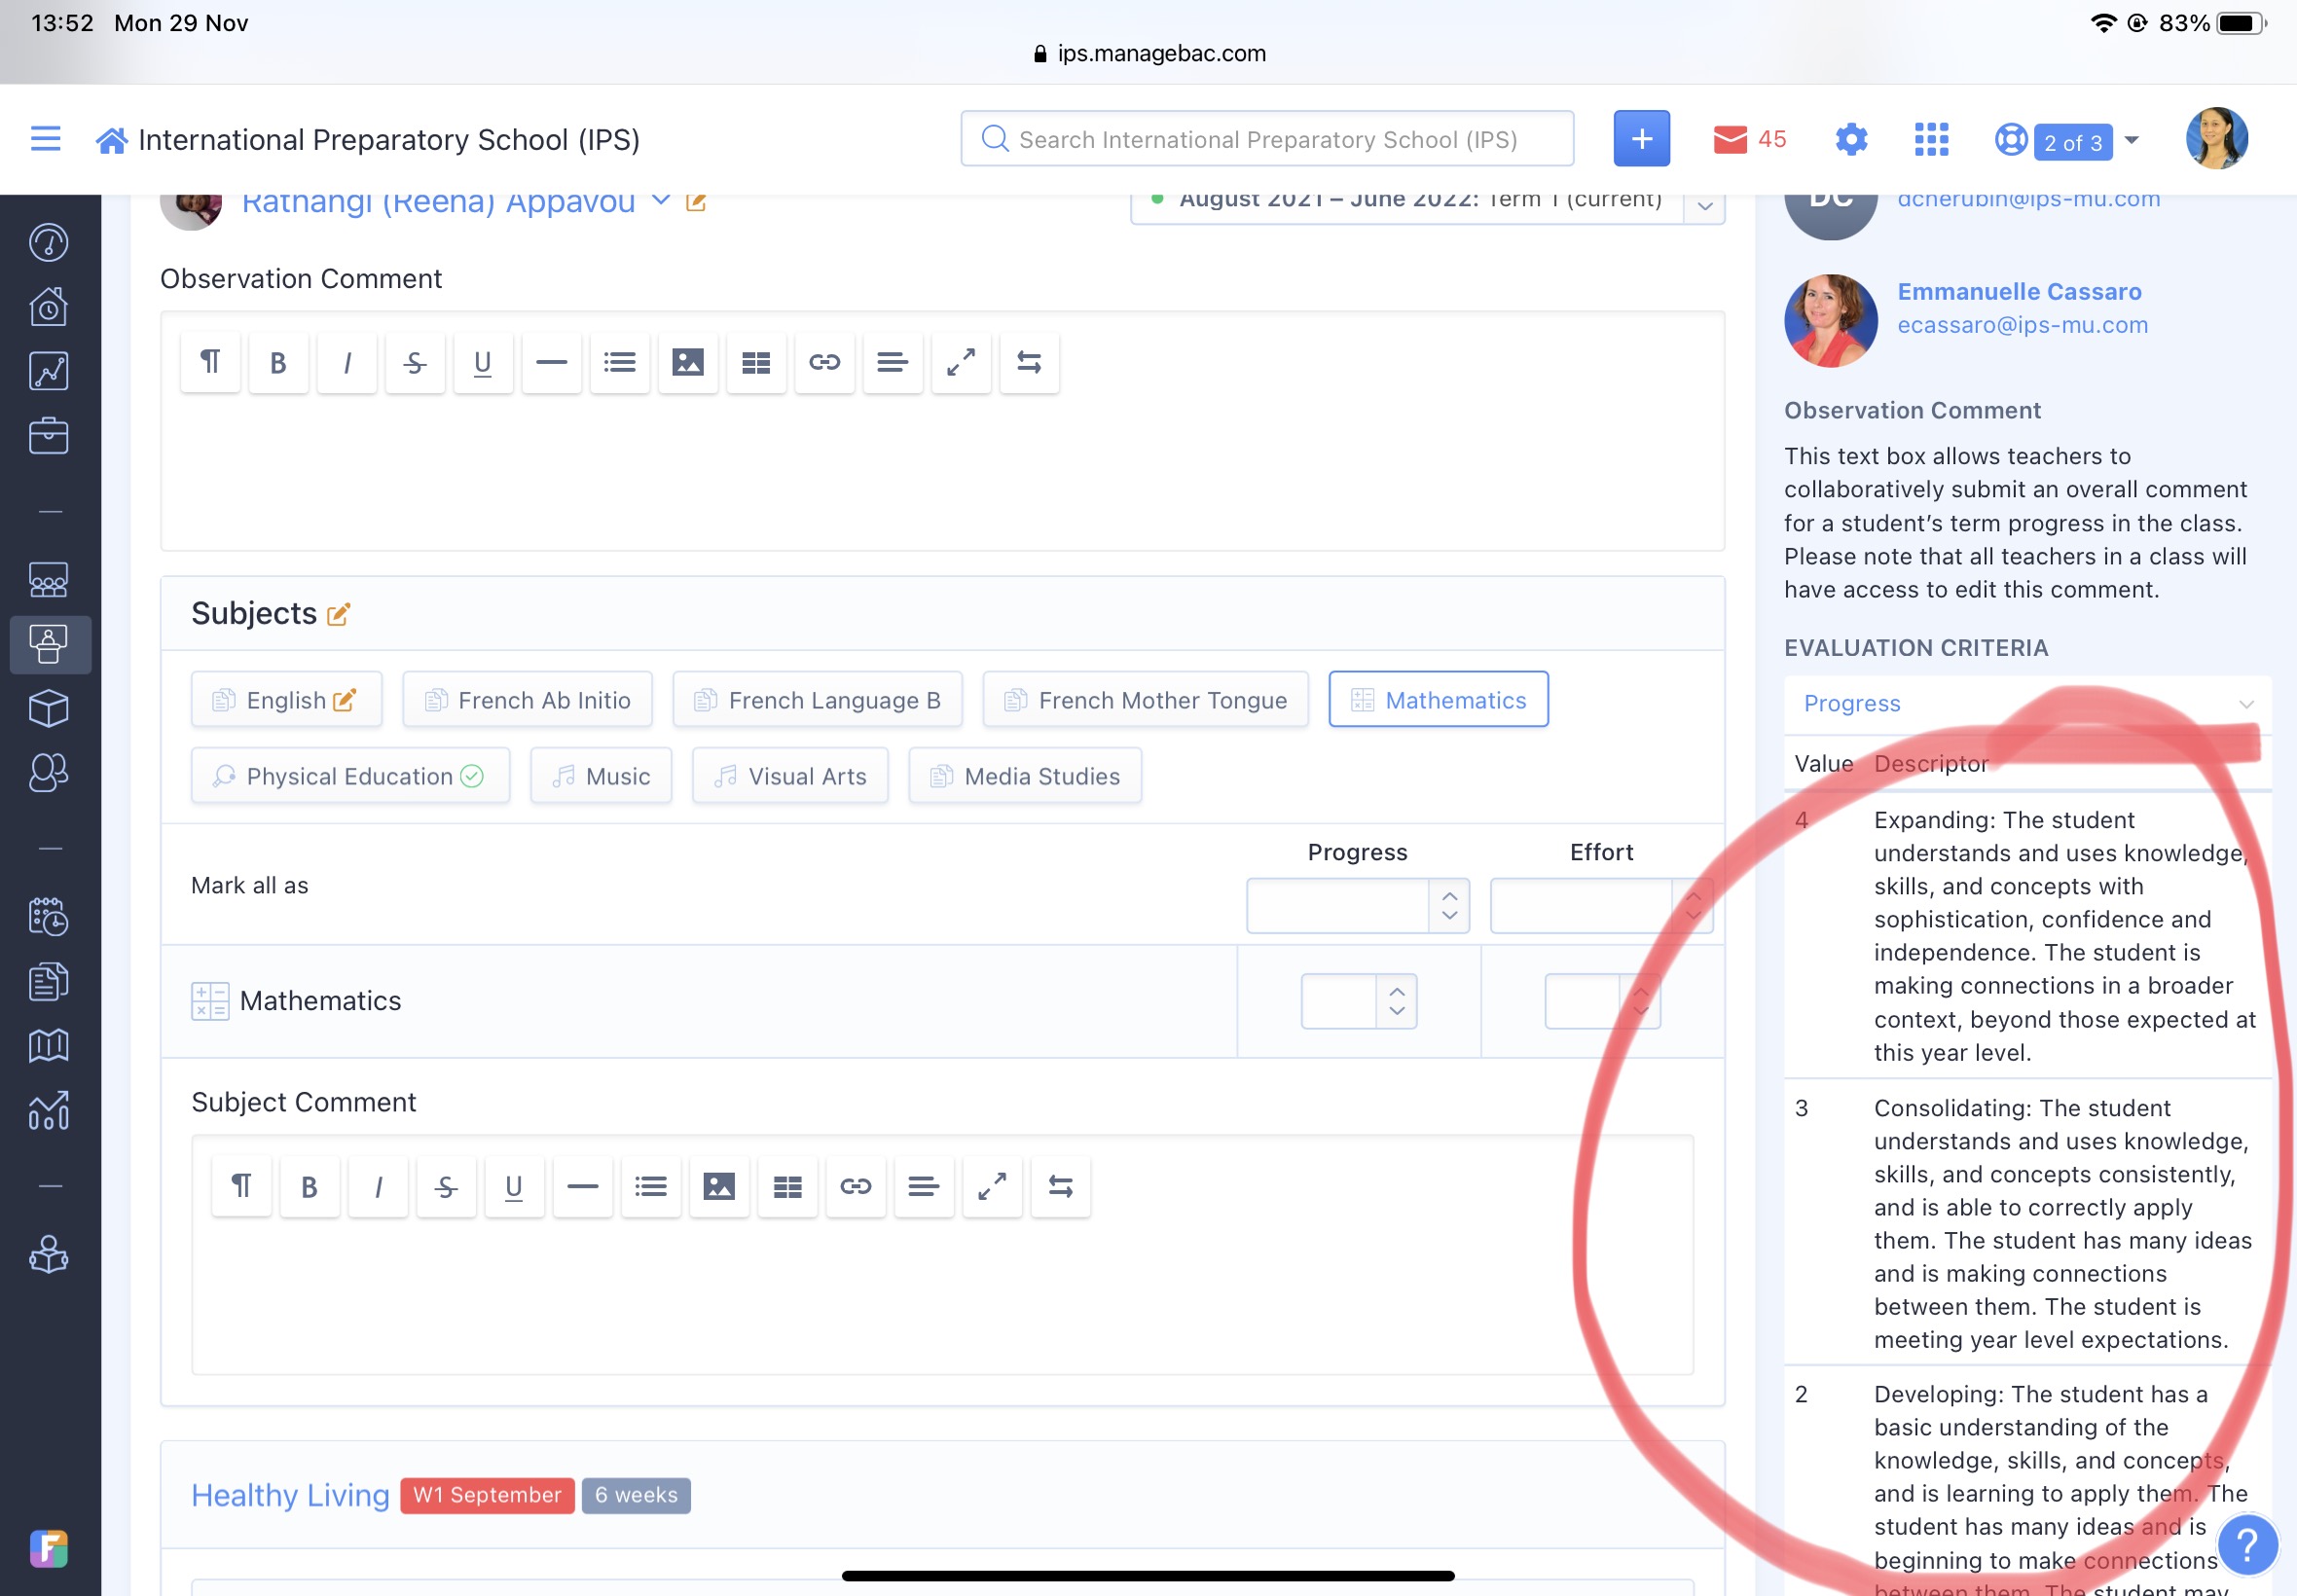The image size is (2297, 1596).
Task: Open the term selector dropdown arrow
Action: click(1705, 205)
